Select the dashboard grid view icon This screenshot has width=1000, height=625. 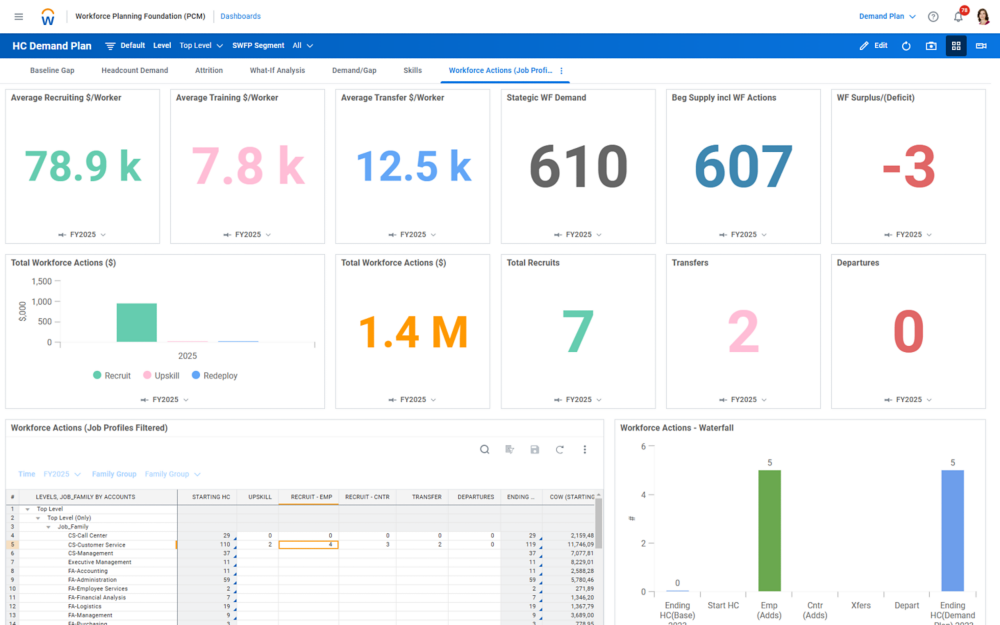pyautogui.click(x=956, y=46)
